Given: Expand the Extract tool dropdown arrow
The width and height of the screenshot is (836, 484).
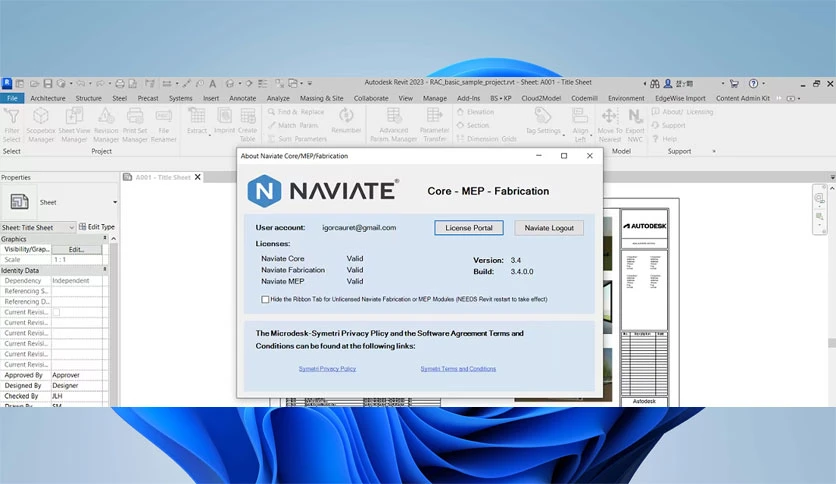Looking at the screenshot, I should 210,135.
